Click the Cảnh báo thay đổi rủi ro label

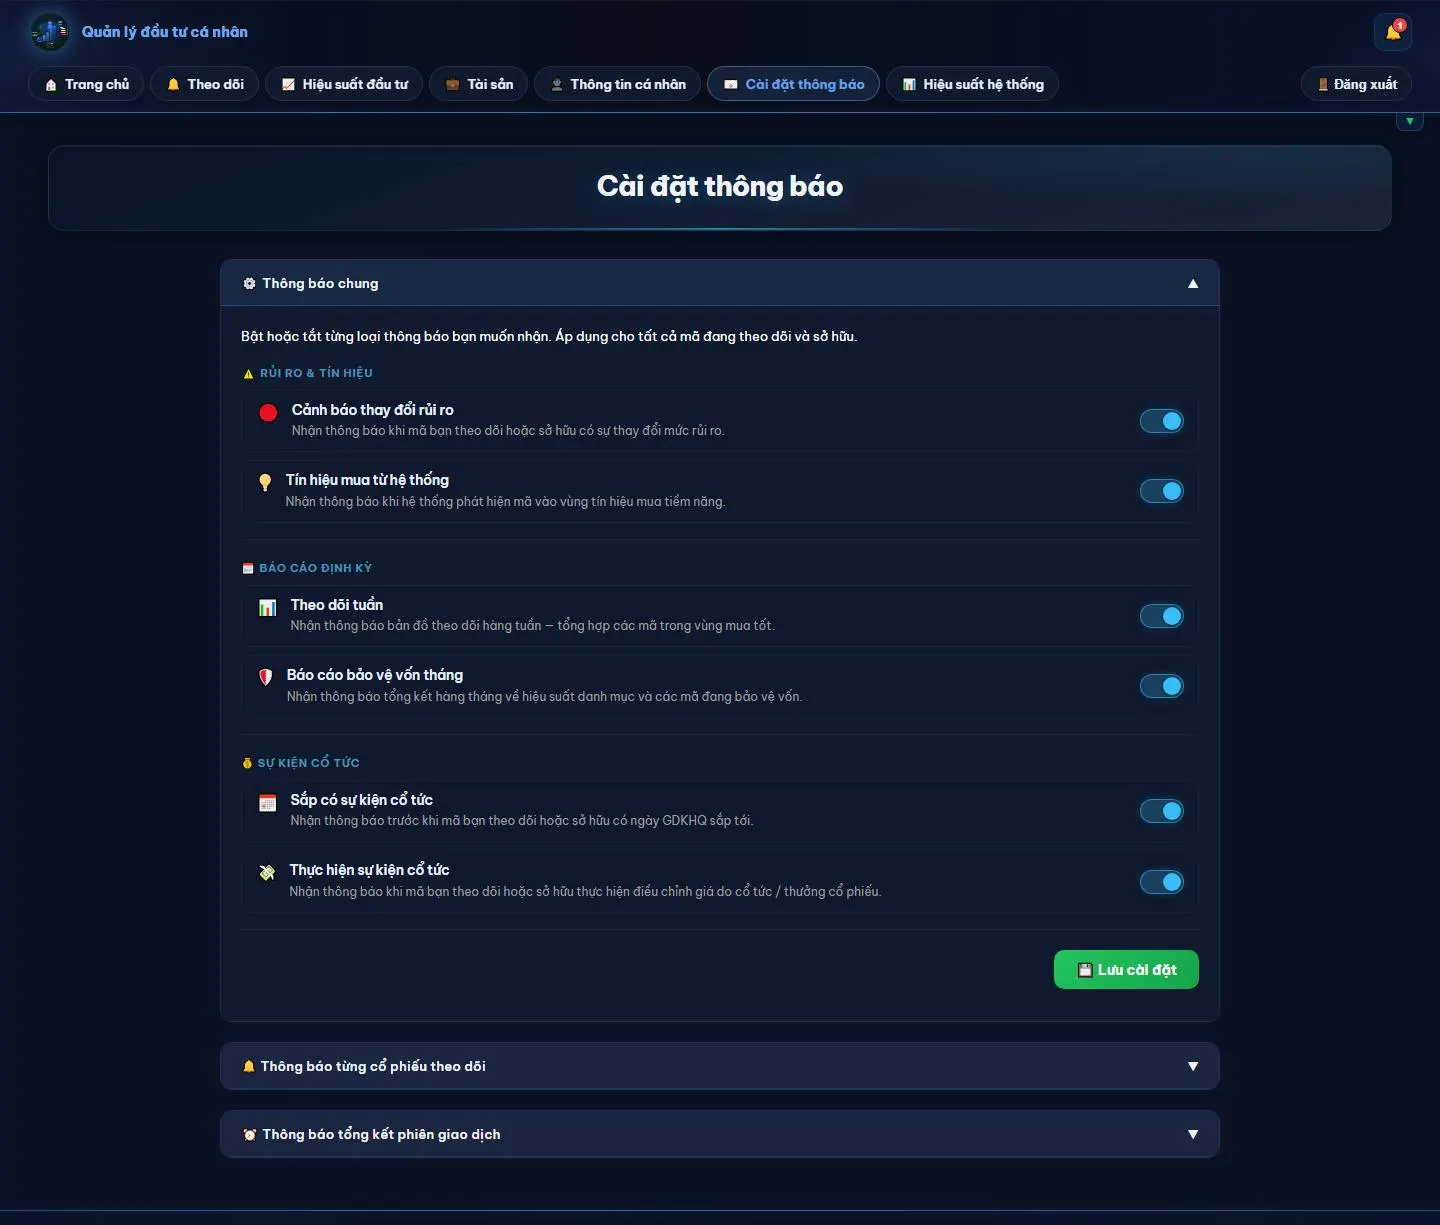[372, 410]
